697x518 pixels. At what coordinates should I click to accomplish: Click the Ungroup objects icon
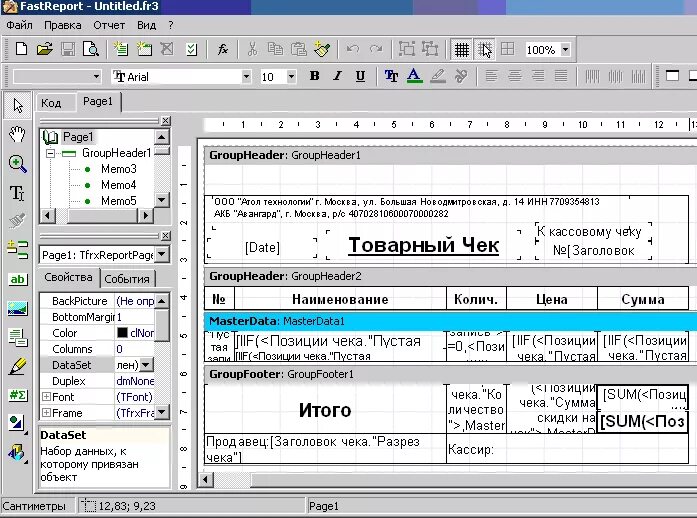click(x=430, y=49)
